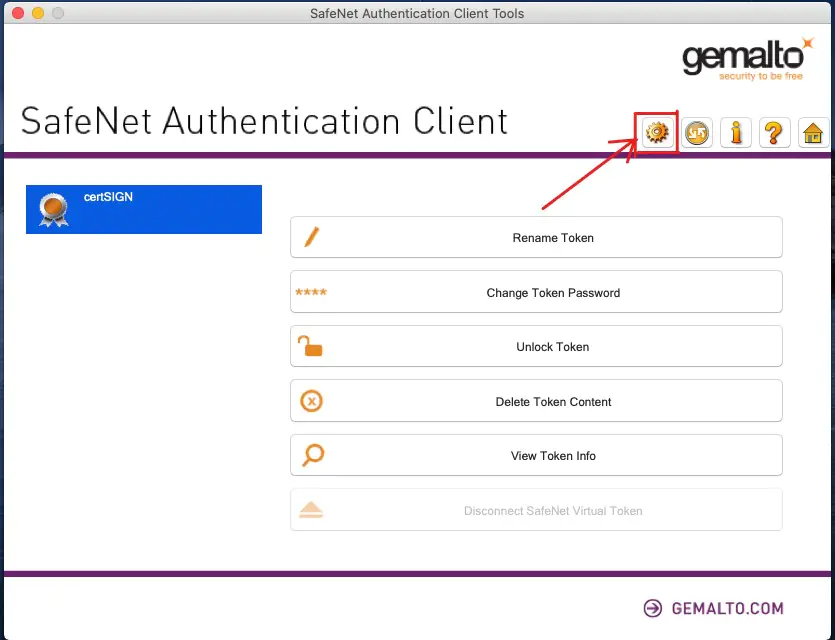The height and width of the screenshot is (640, 835).
Task: Choose Delete Token Content
Action: pos(536,402)
